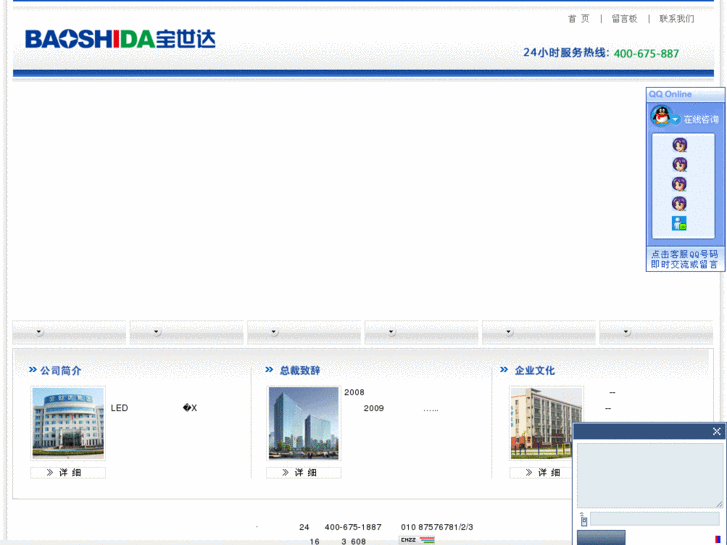The height and width of the screenshot is (545, 727).
Task: Click the 400-675-887 hotline number
Action: click(x=646, y=54)
